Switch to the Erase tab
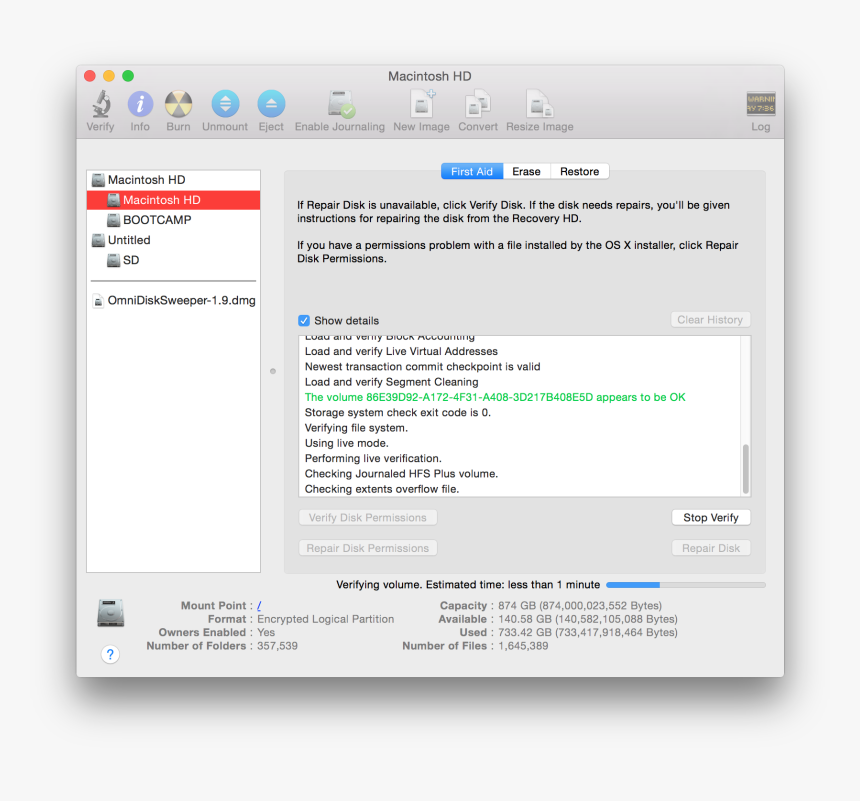Viewport: 860px width, 801px height. (x=527, y=171)
